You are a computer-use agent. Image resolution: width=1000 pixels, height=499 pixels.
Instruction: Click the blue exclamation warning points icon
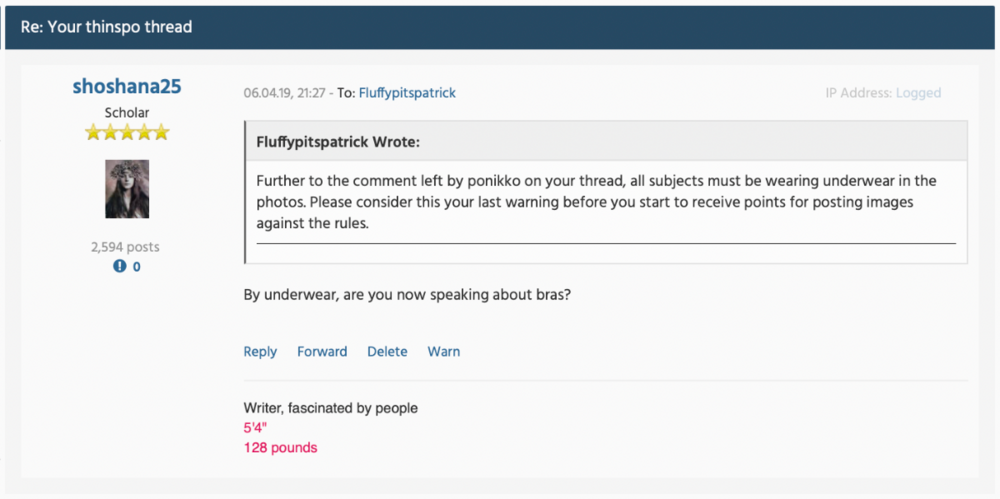point(119,266)
